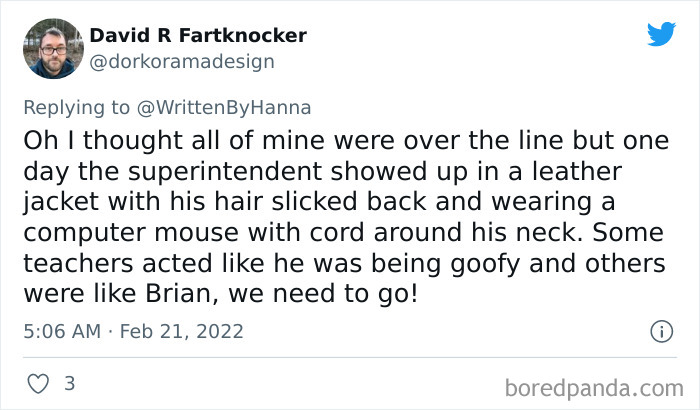Open the tweet info circle icon
Screen dimensions: 700x410
(660, 330)
